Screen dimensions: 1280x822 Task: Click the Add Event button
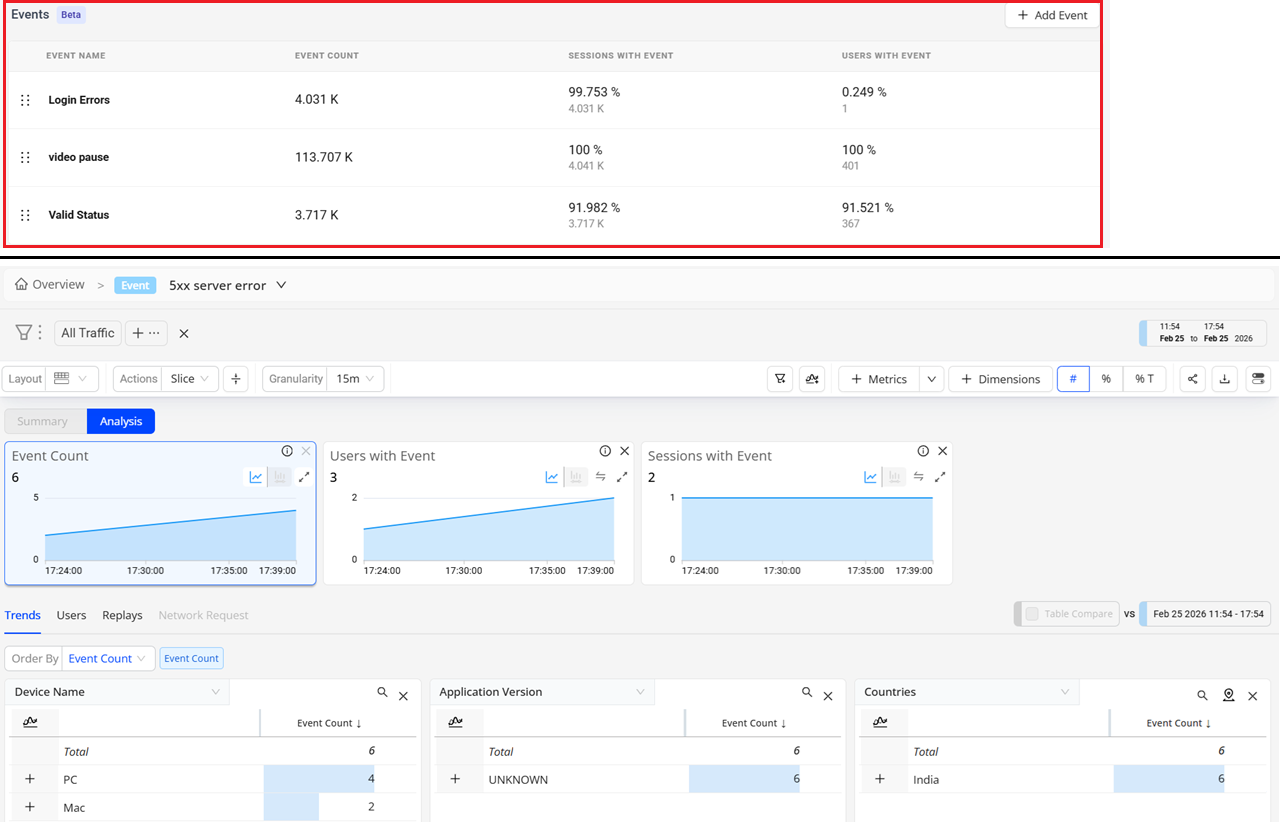pyautogui.click(x=1052, y=15)
